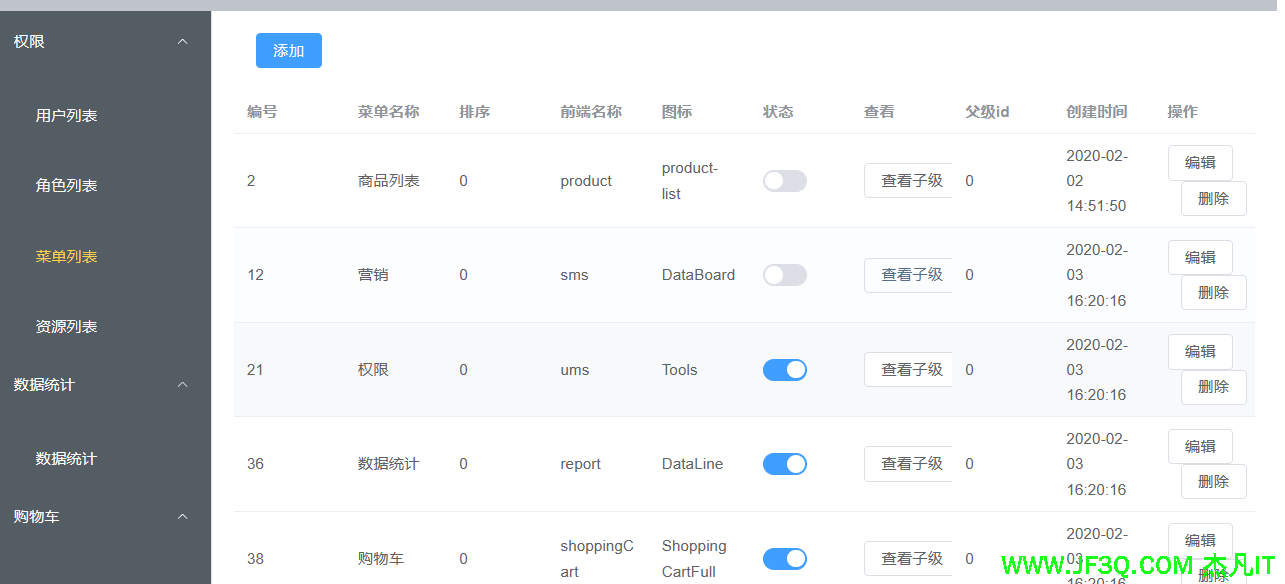Enable status toggle for 营销 row
1285x584 pixels.
pos(784,275)
